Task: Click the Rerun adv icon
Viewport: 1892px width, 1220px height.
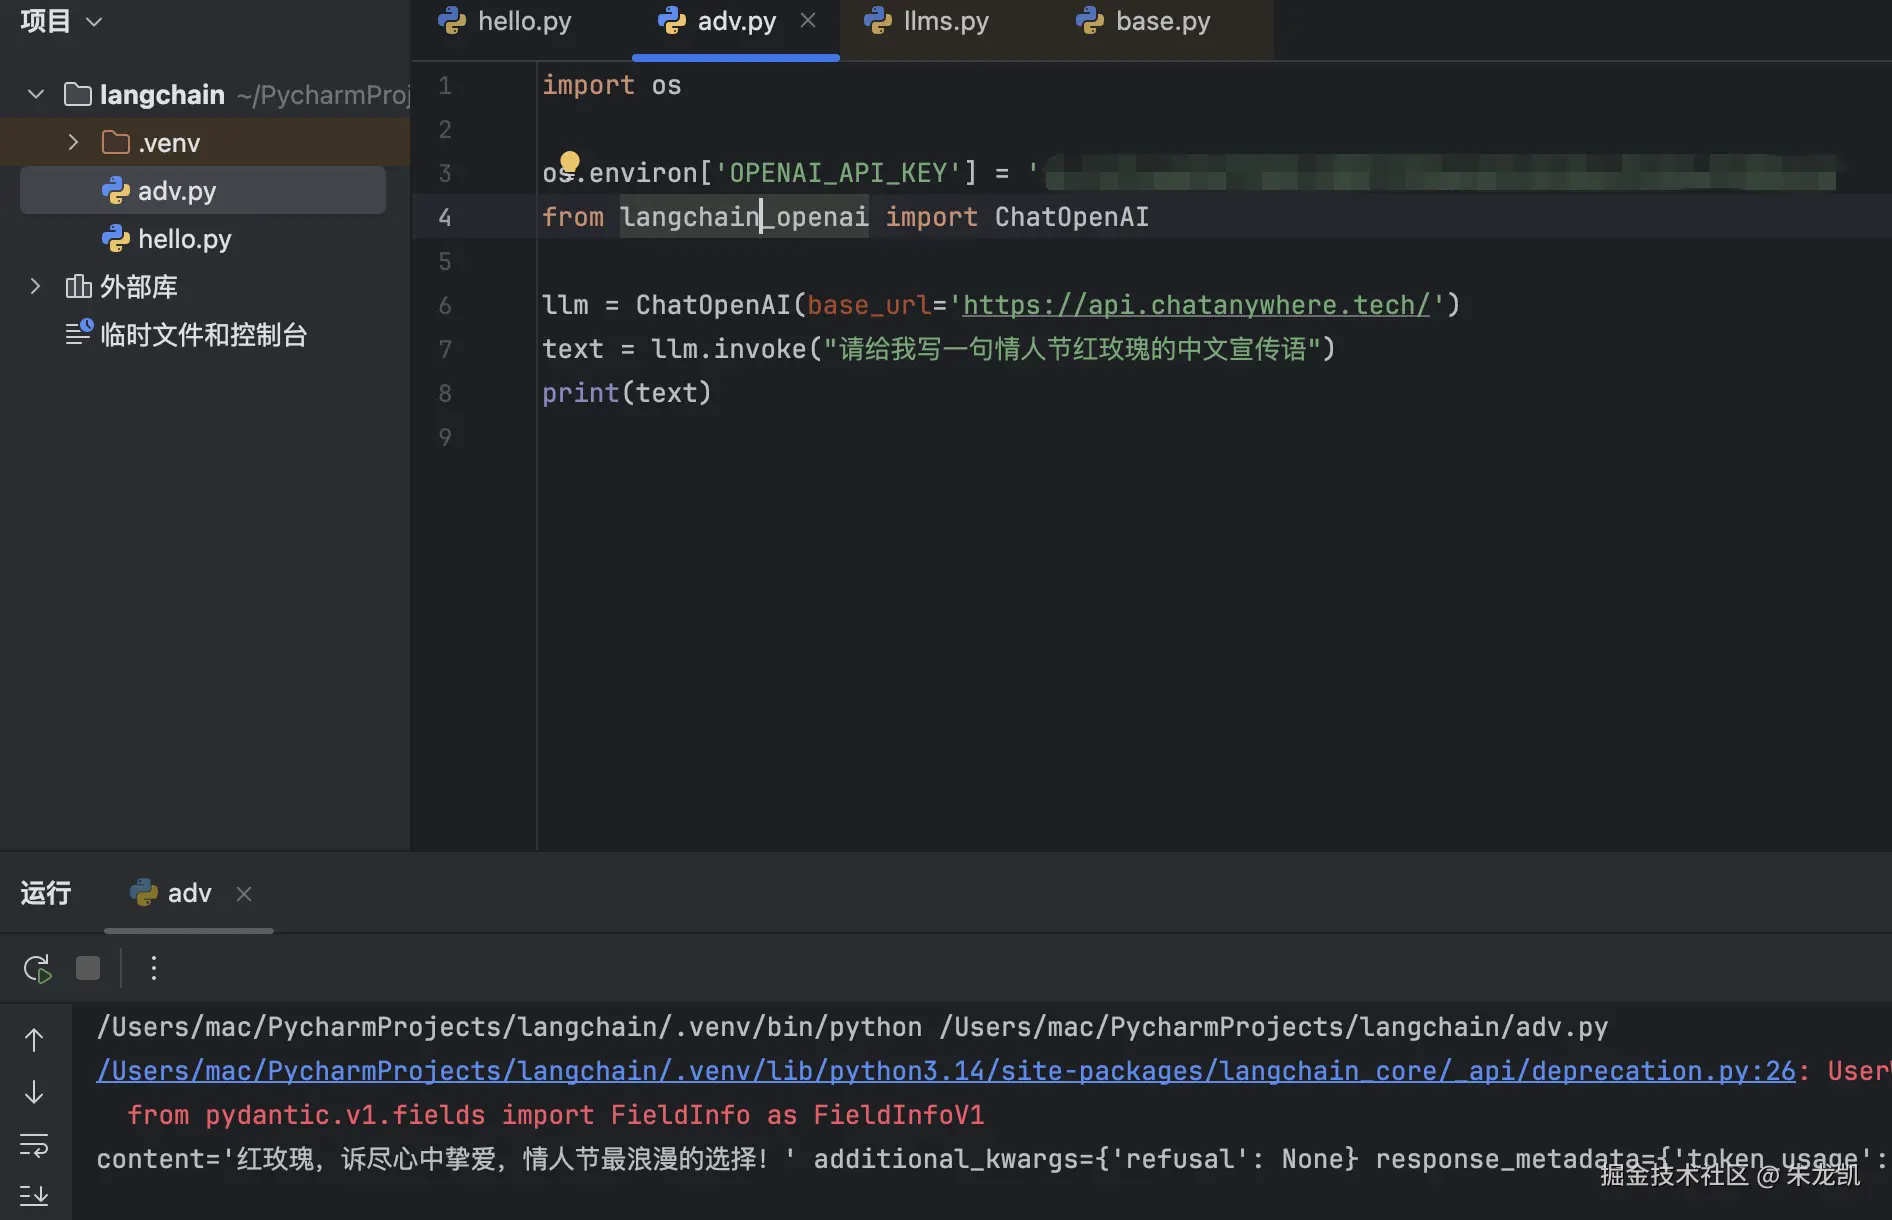Action: pos(37,968)
